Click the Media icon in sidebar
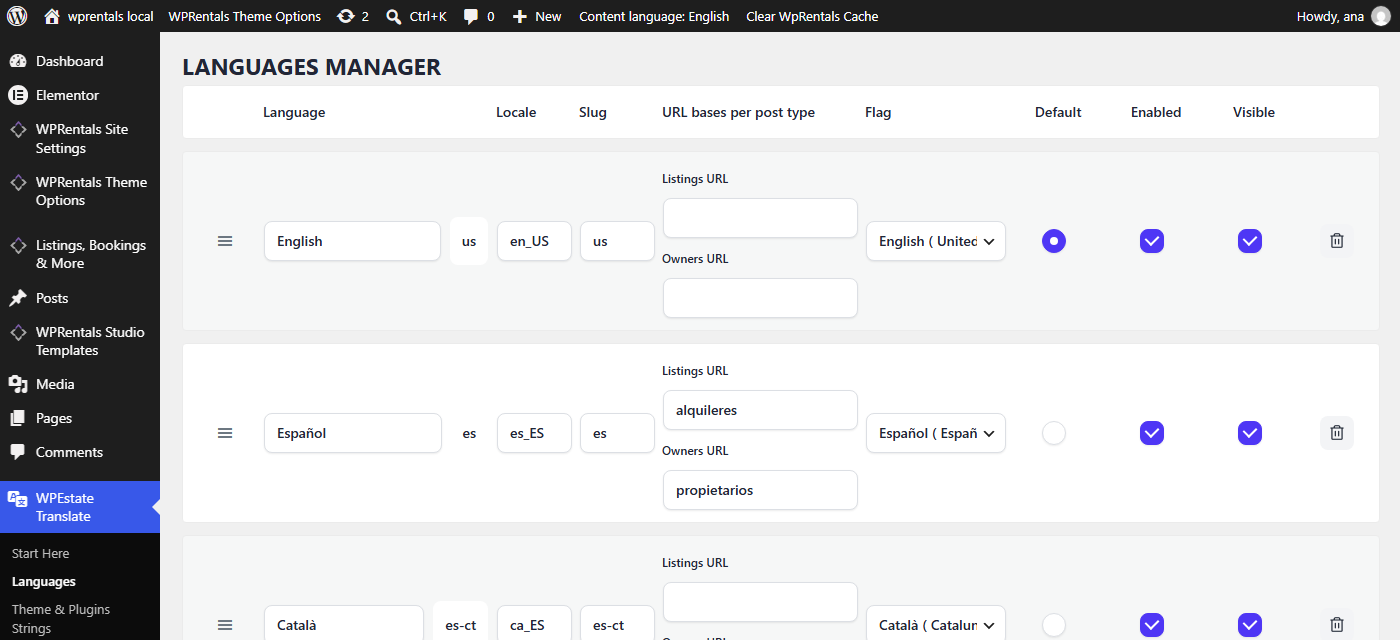This screenshot has height=640, width=1400. pyautogui.click(x=18, y=384)
